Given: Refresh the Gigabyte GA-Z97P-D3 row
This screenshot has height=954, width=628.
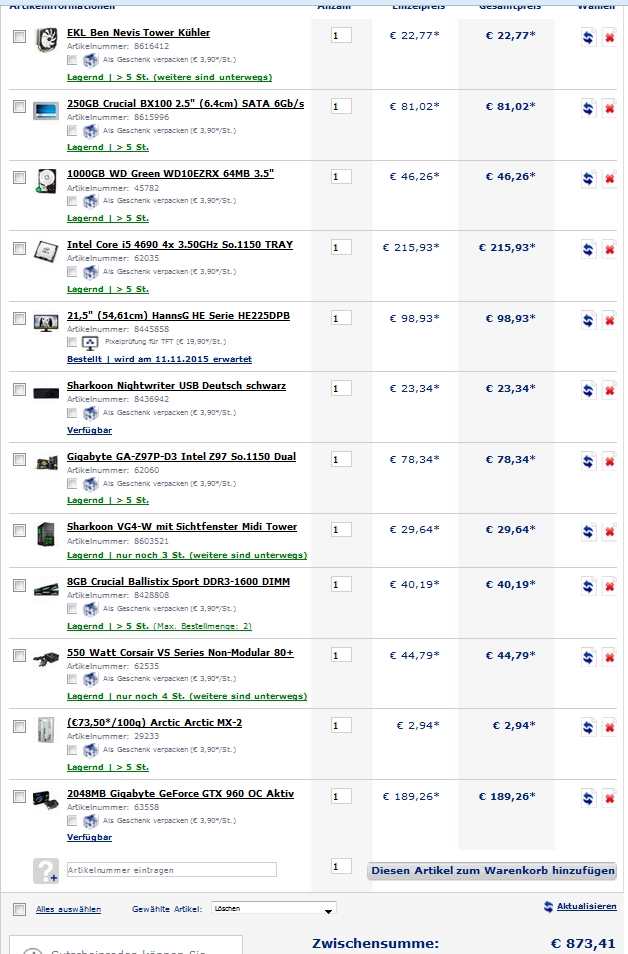Looking at the screenshot, I should coord(588,462).
